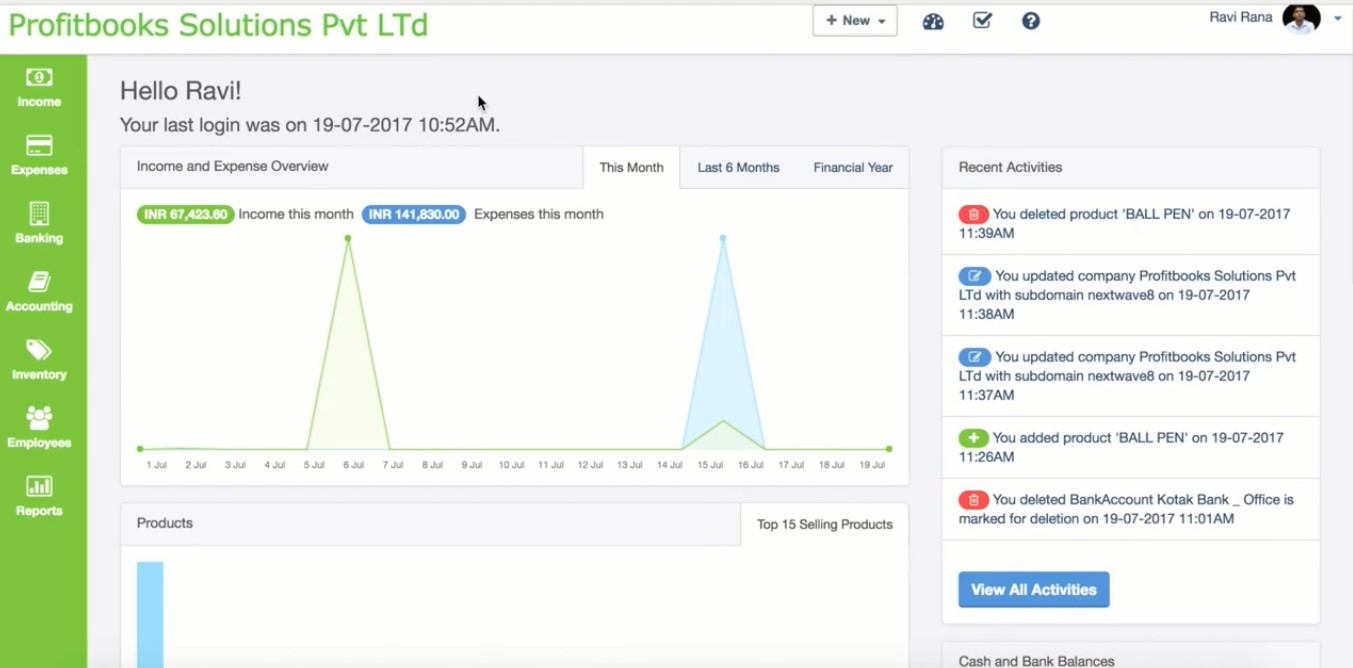Image resolution: width=1353 pixels, height=668 pixels.
Task: Click the INR 67,423.60 income badge
Action: pos(186,214)
